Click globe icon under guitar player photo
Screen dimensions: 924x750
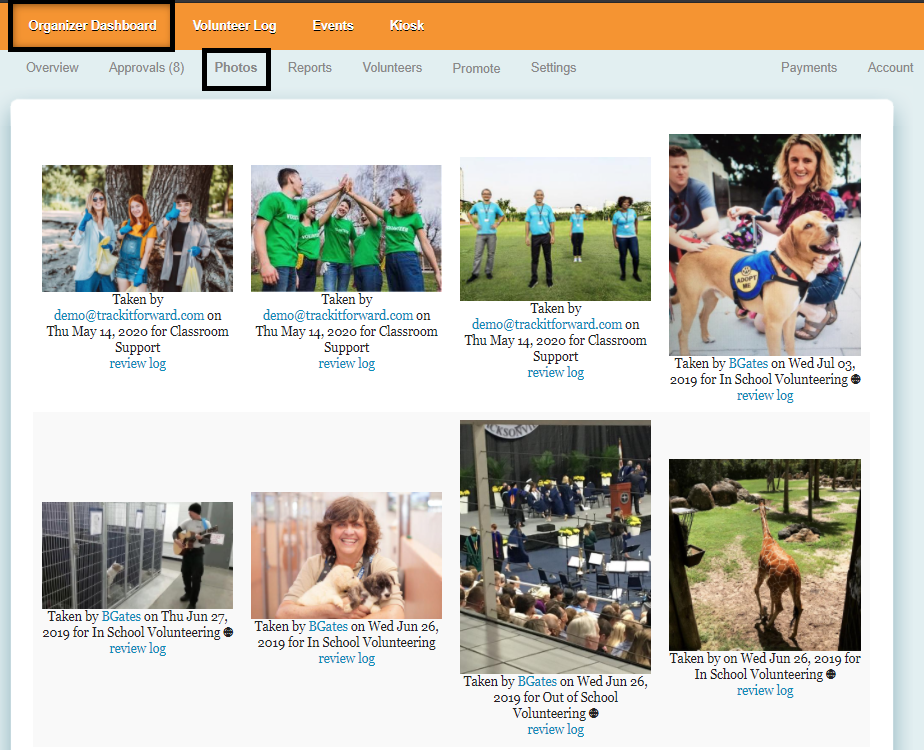tap(228, 633)
